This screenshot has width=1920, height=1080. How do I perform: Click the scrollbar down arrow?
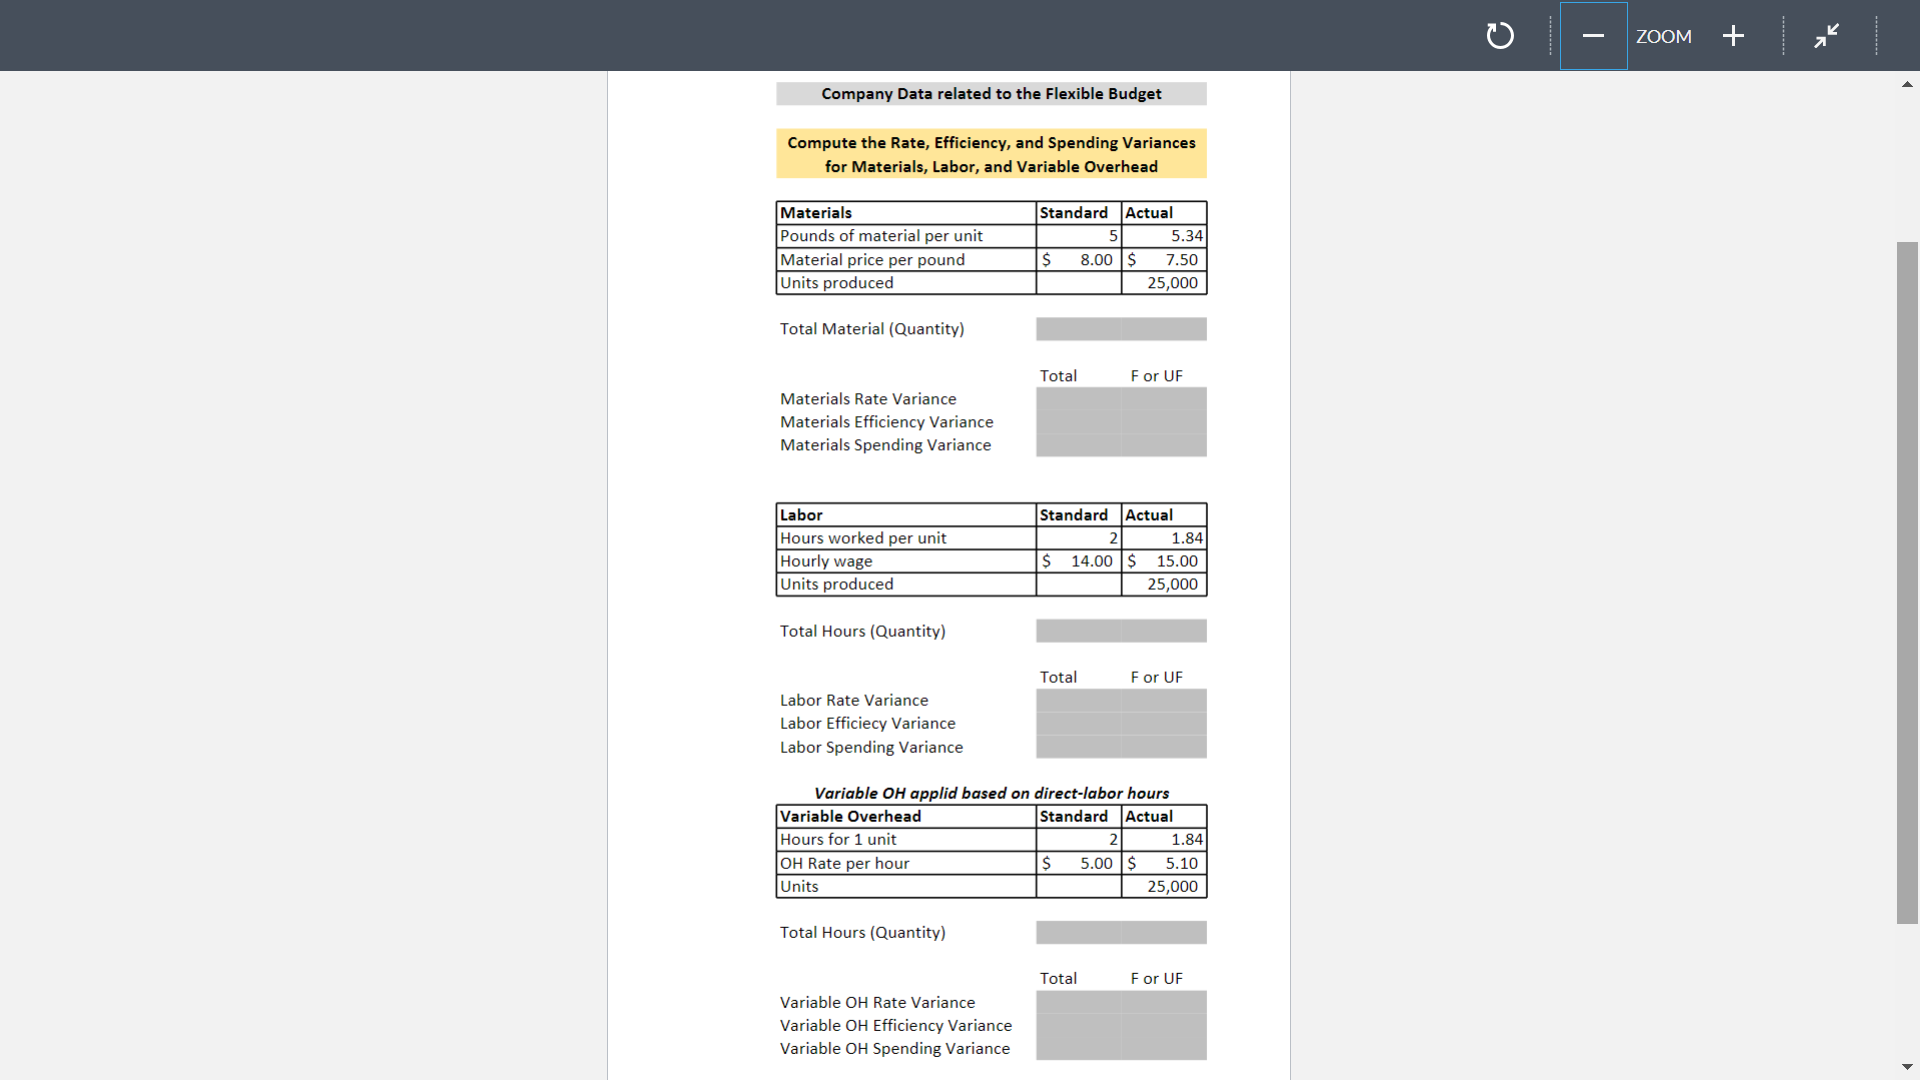[1907, 1067]
